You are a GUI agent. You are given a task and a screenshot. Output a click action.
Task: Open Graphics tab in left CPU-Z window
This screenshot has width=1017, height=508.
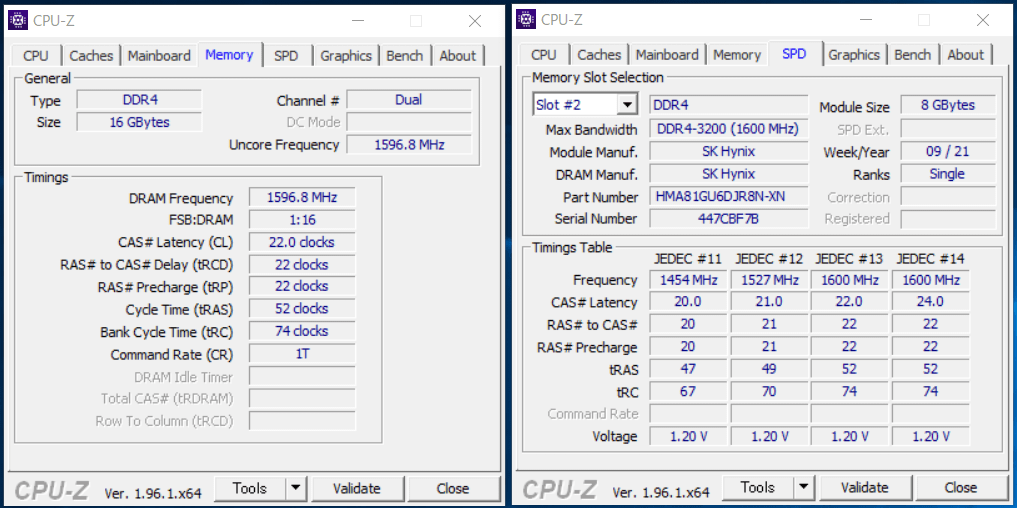click(x=346, y=56)
